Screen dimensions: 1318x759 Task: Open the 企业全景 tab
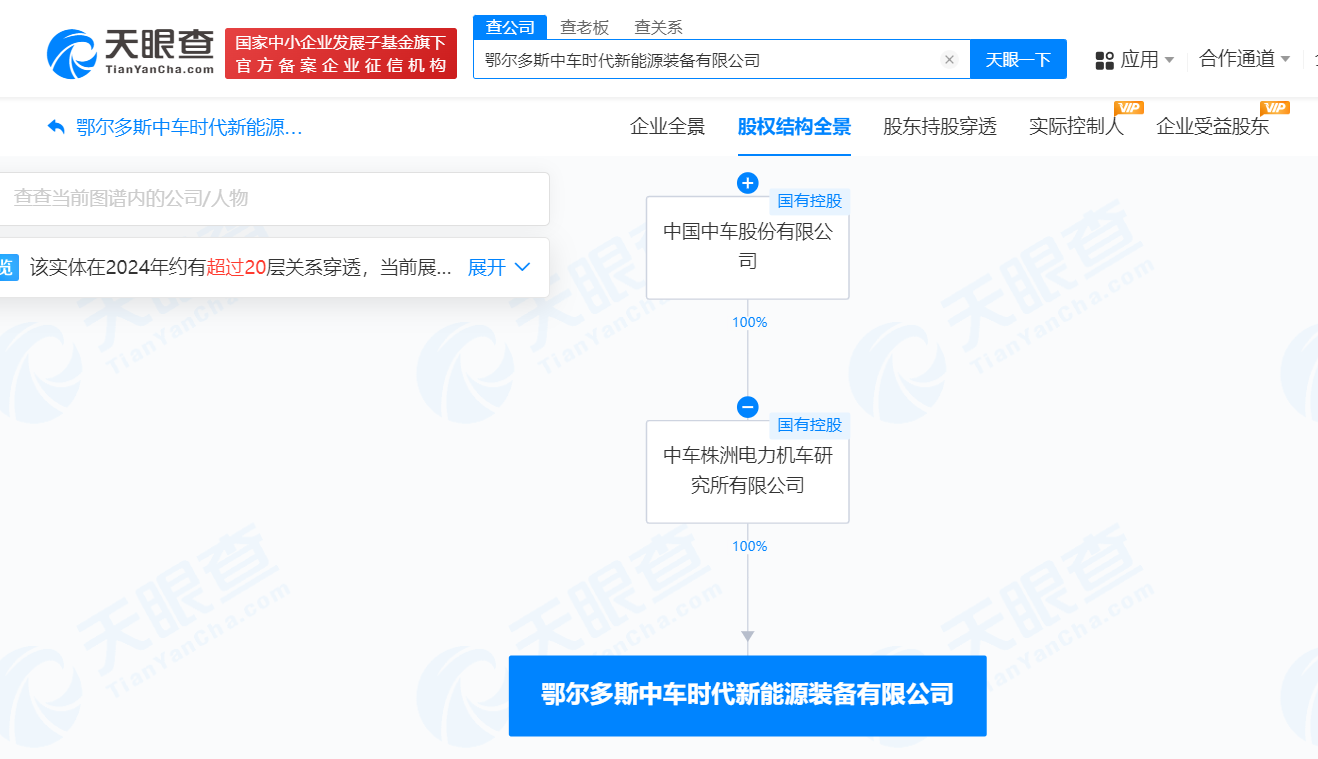pos(667,127)
